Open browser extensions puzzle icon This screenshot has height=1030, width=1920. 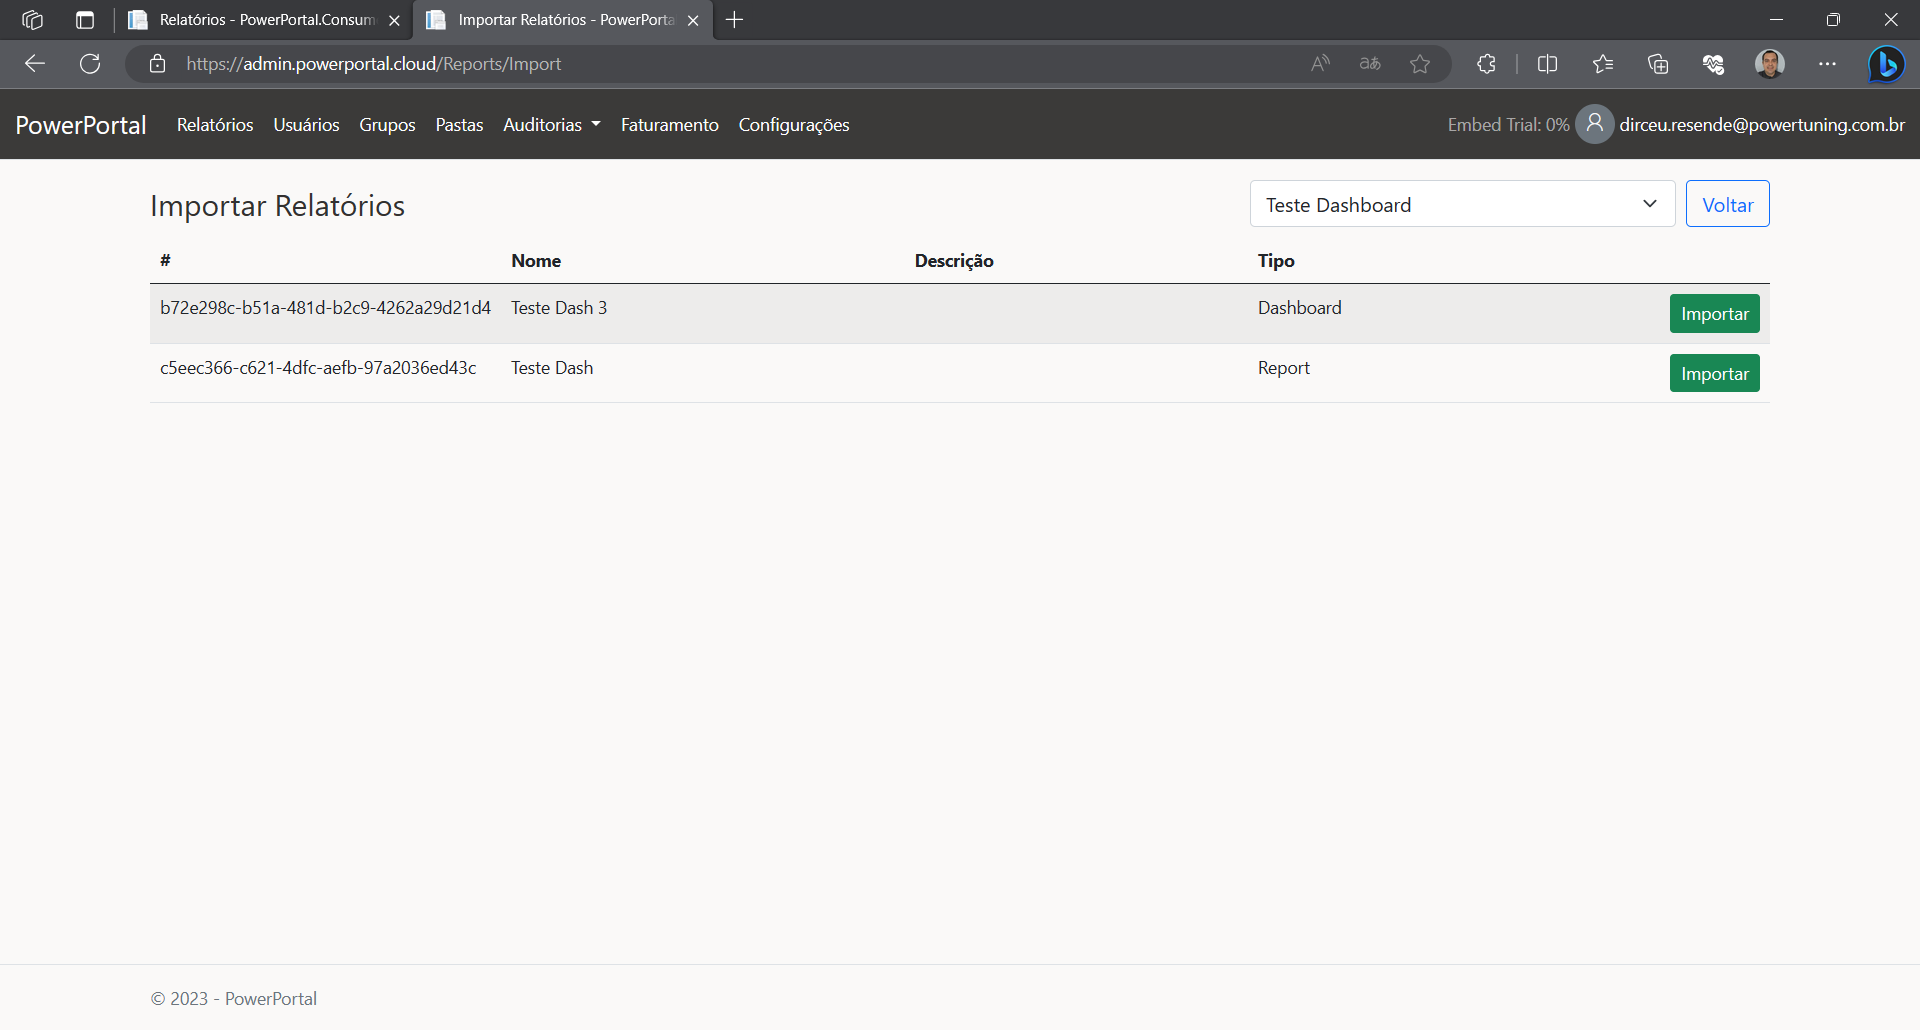[1486, 64]
